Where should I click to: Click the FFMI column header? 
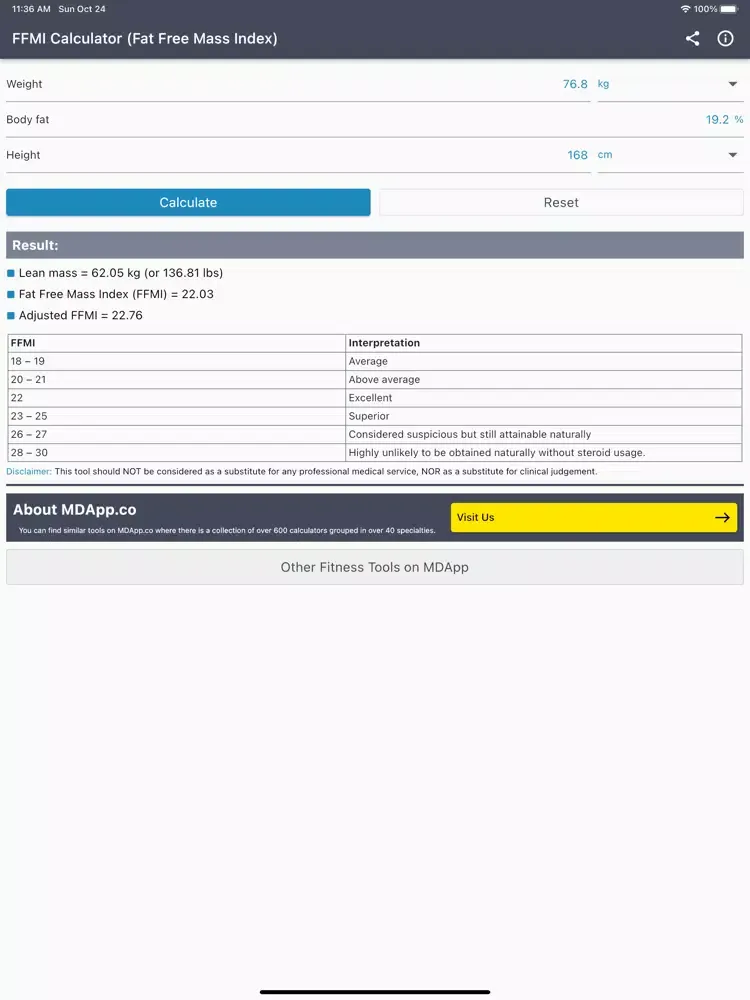[x=177, y=343]
